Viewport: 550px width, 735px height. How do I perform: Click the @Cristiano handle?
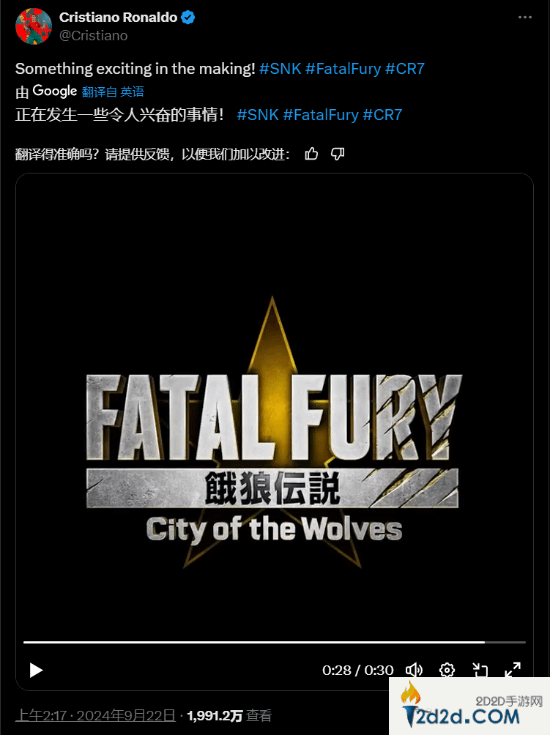(x=93, y=36)
